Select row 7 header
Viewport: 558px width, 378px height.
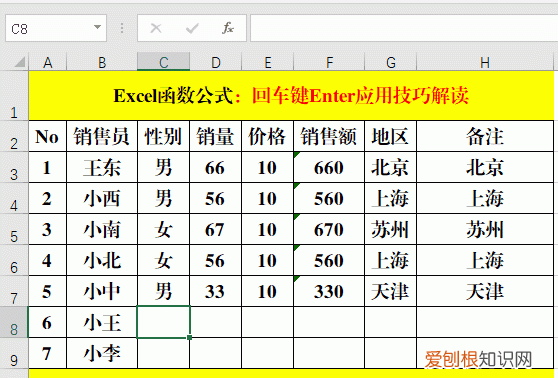(x=14, y=291)
